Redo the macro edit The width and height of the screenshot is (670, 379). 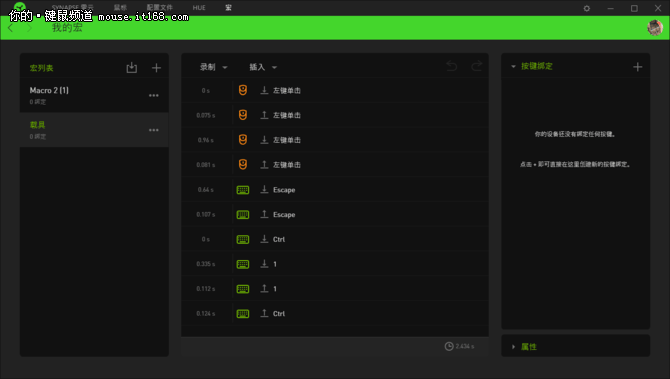click(x=476, y=66)
